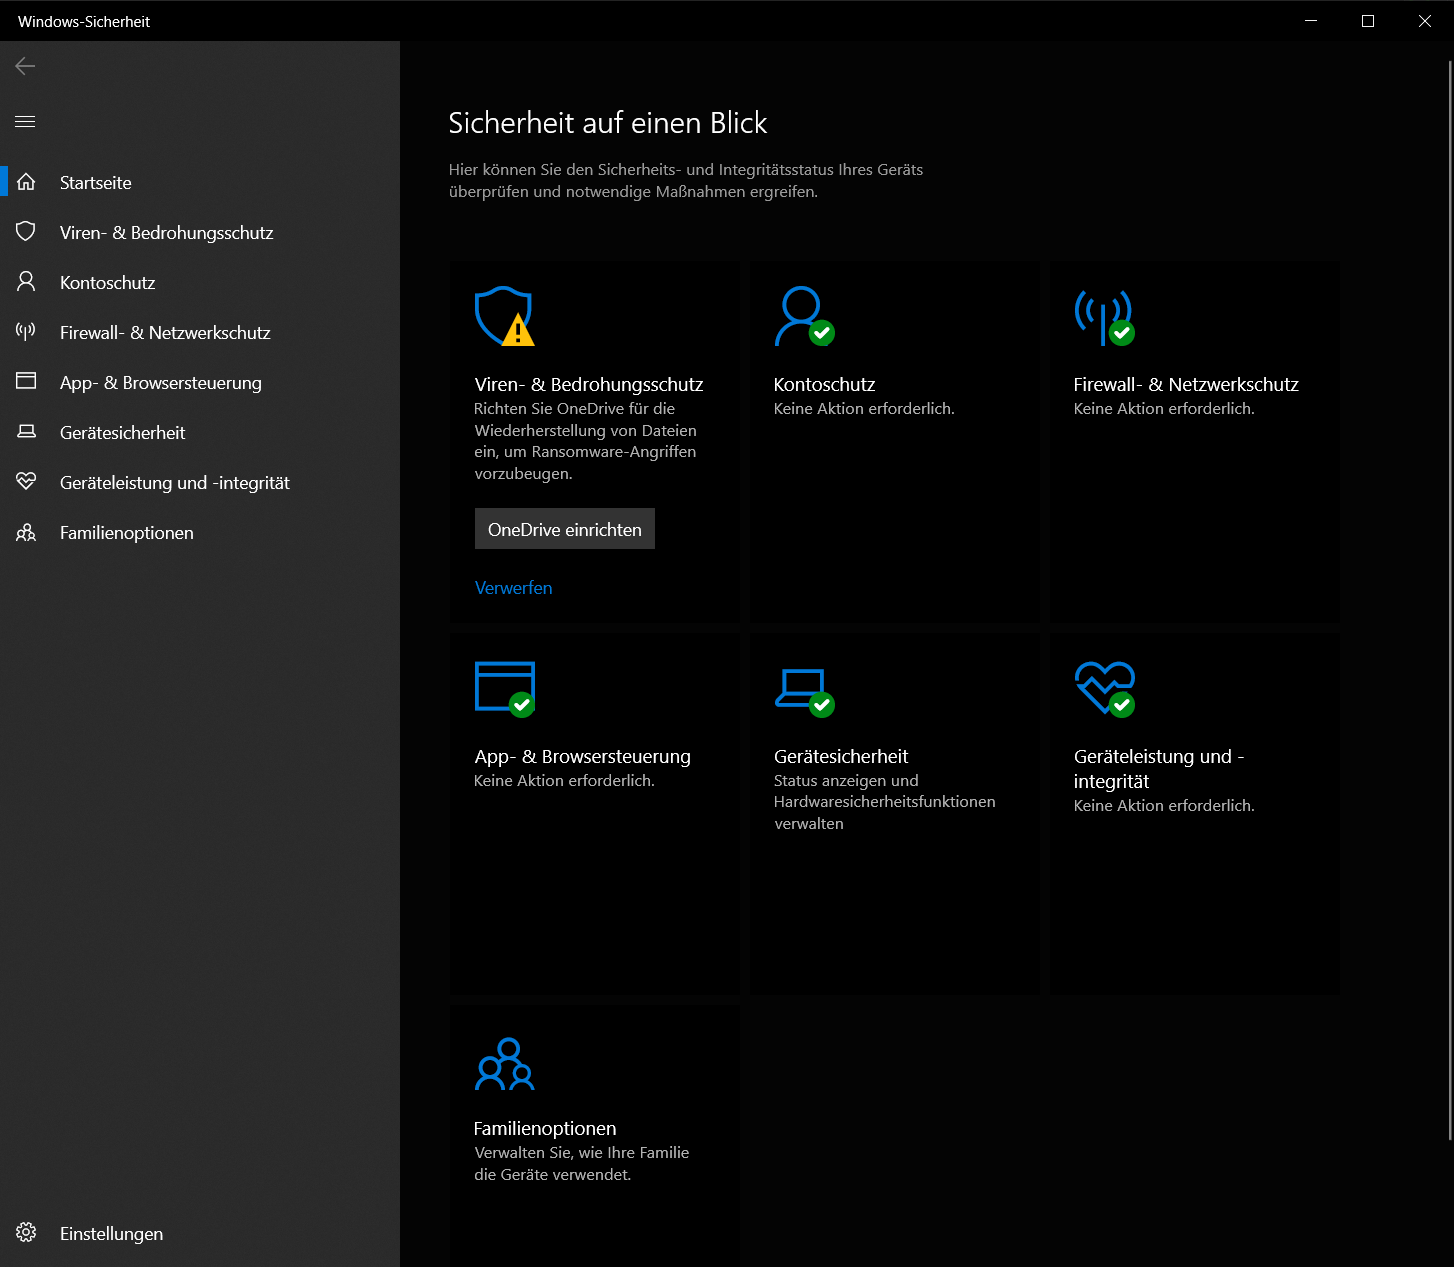This screenshot has width=1454, height=1267.
Task: Open Geräteleistung und -integrität sidebar item
Action: click(174, 482)
